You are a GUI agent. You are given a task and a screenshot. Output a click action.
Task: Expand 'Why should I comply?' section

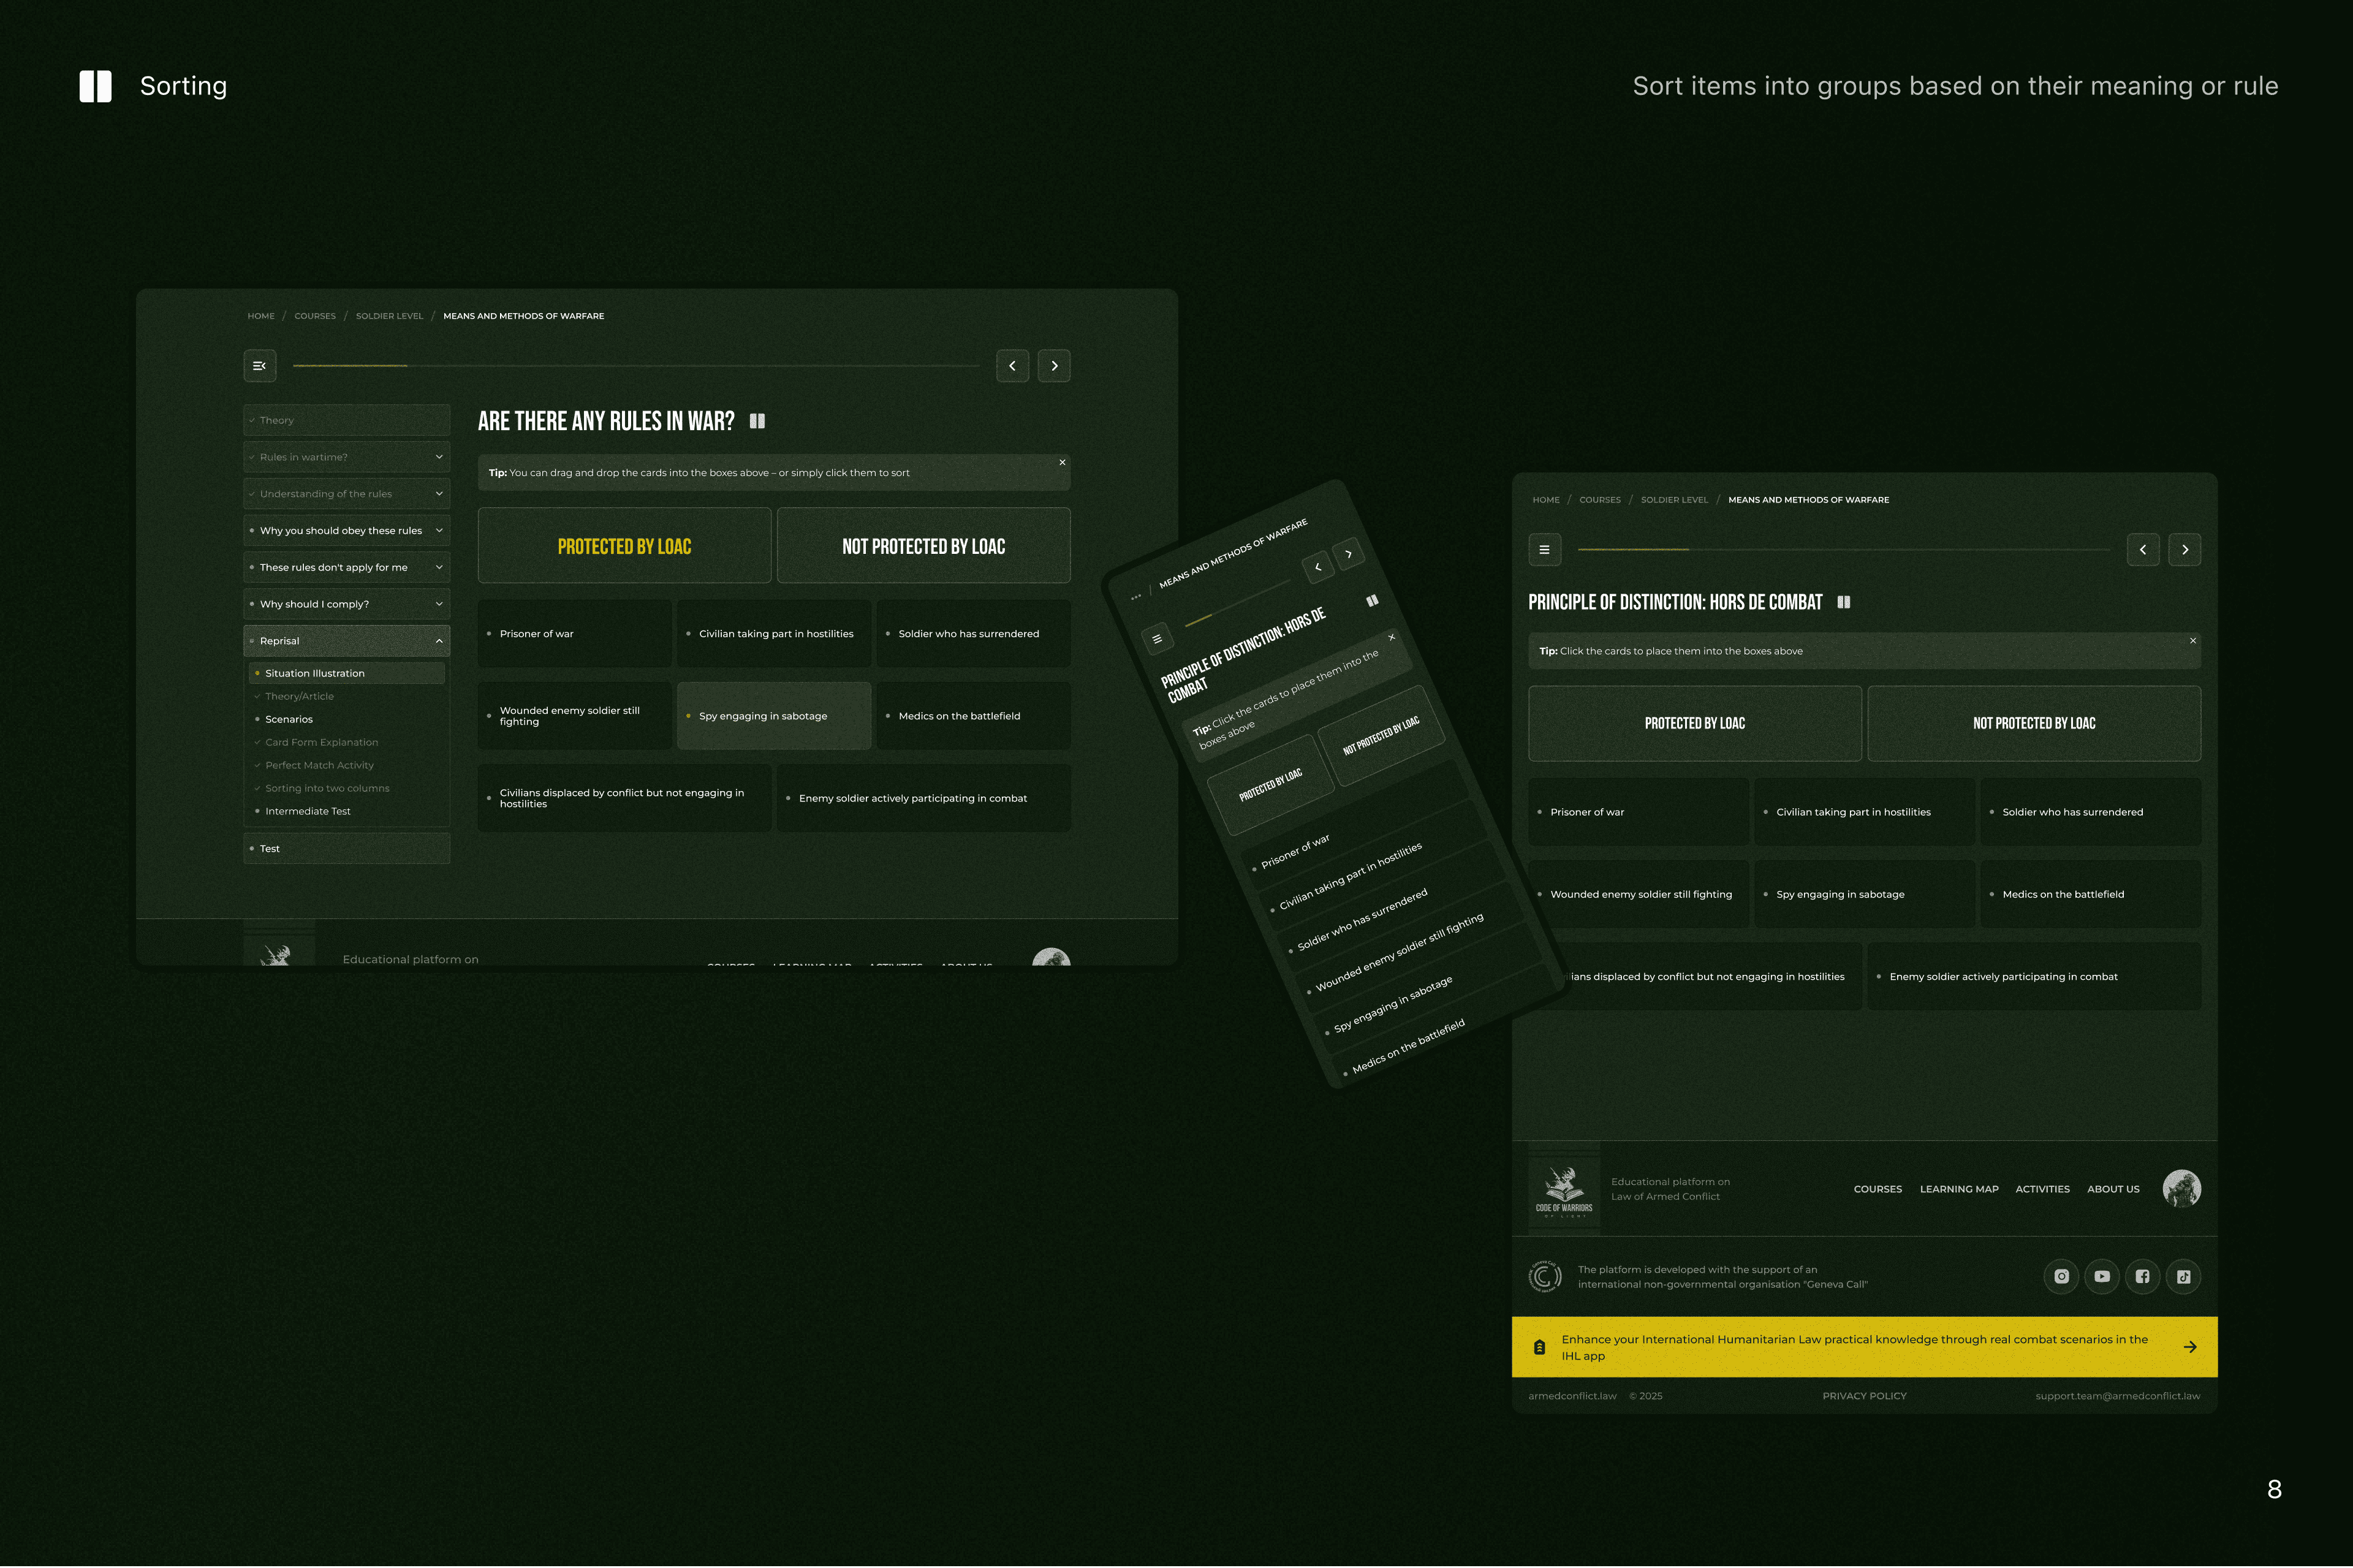[438, 604]
